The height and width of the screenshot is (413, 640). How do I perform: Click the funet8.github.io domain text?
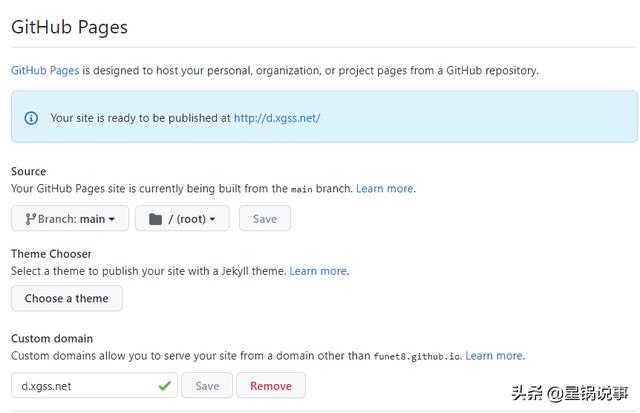tap(417, 356)
